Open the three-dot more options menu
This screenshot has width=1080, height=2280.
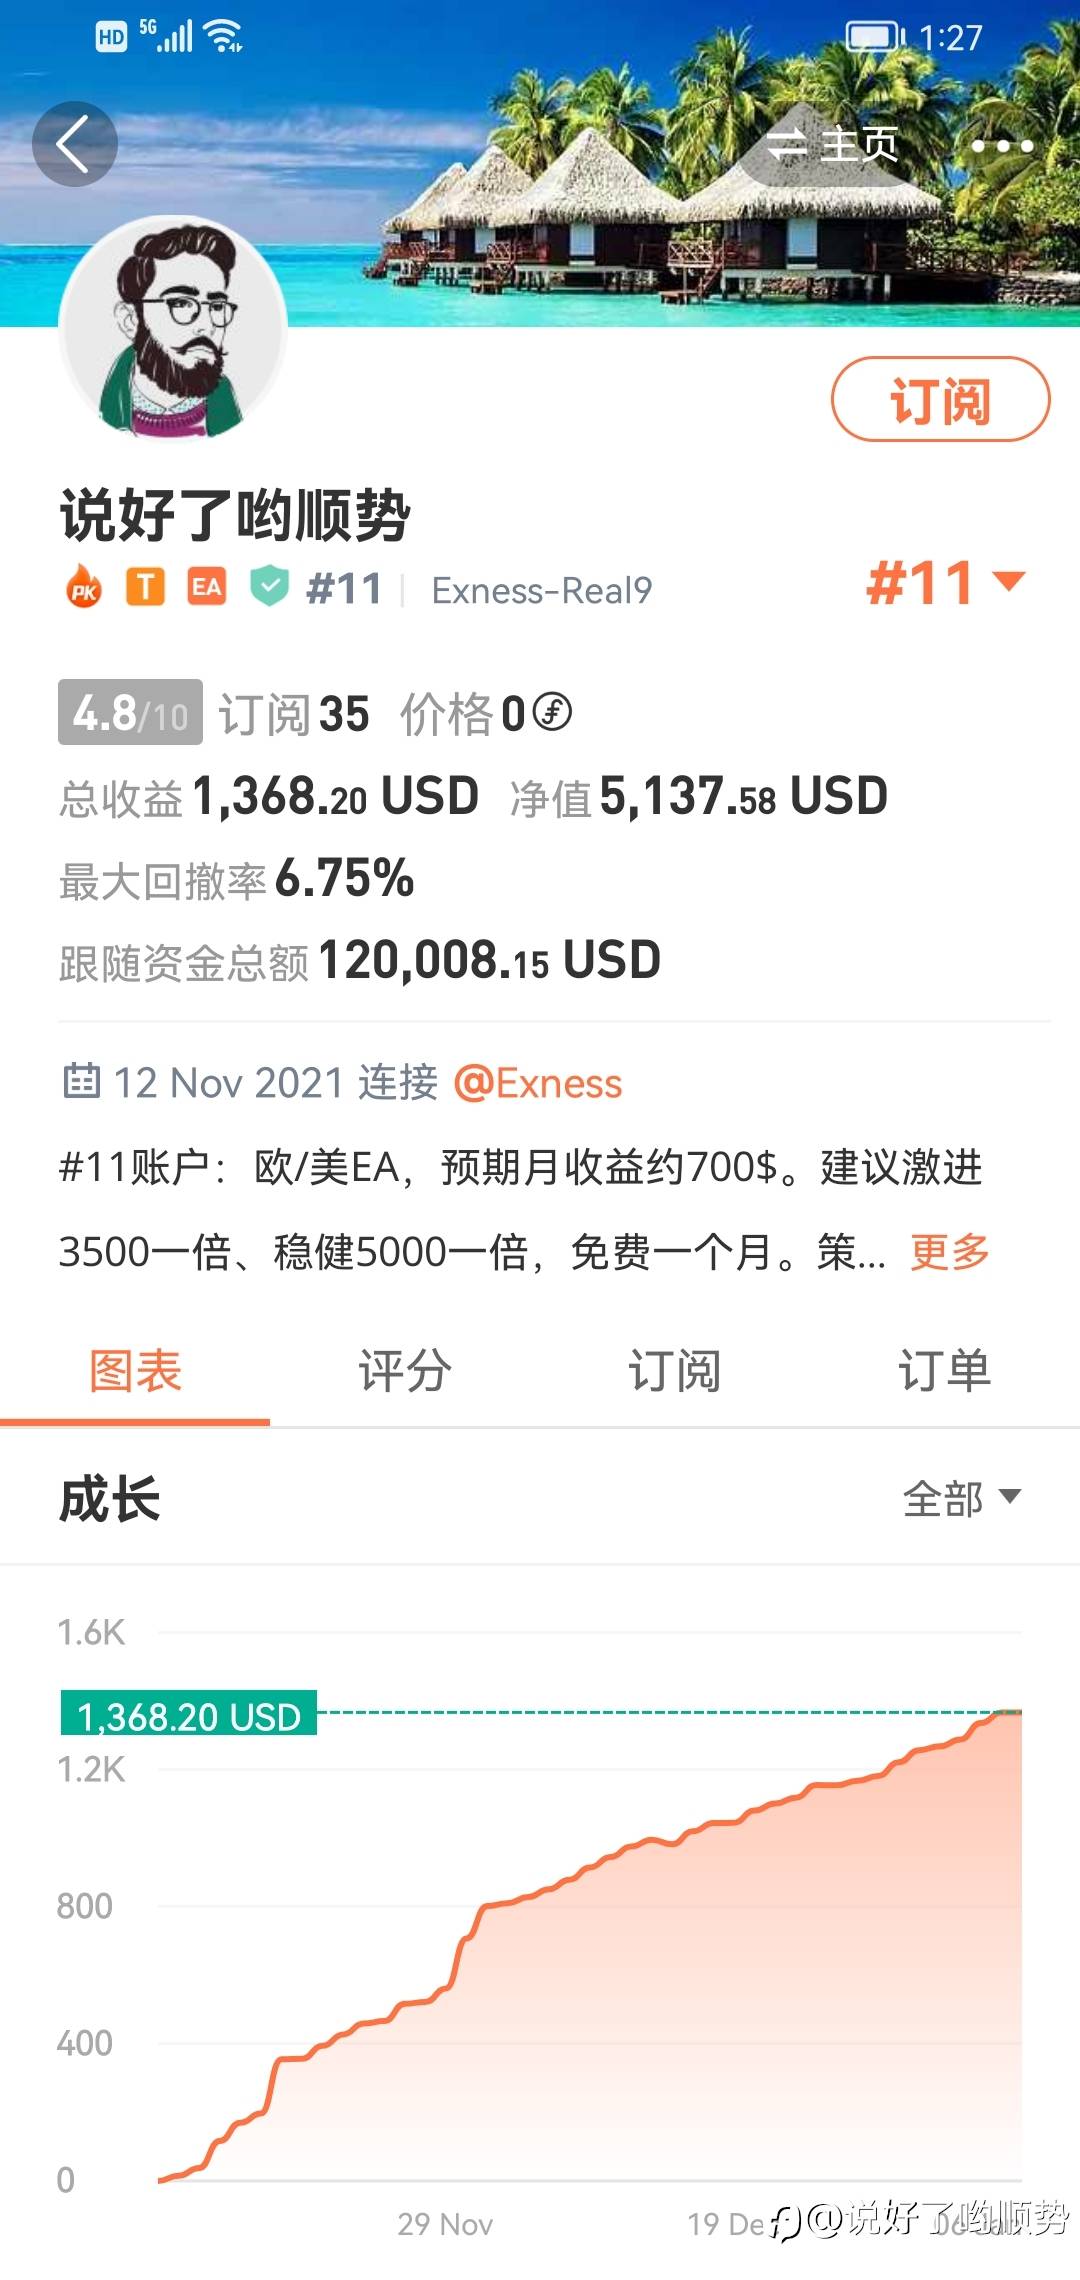pyautogui.click(x=1002, y=146)
